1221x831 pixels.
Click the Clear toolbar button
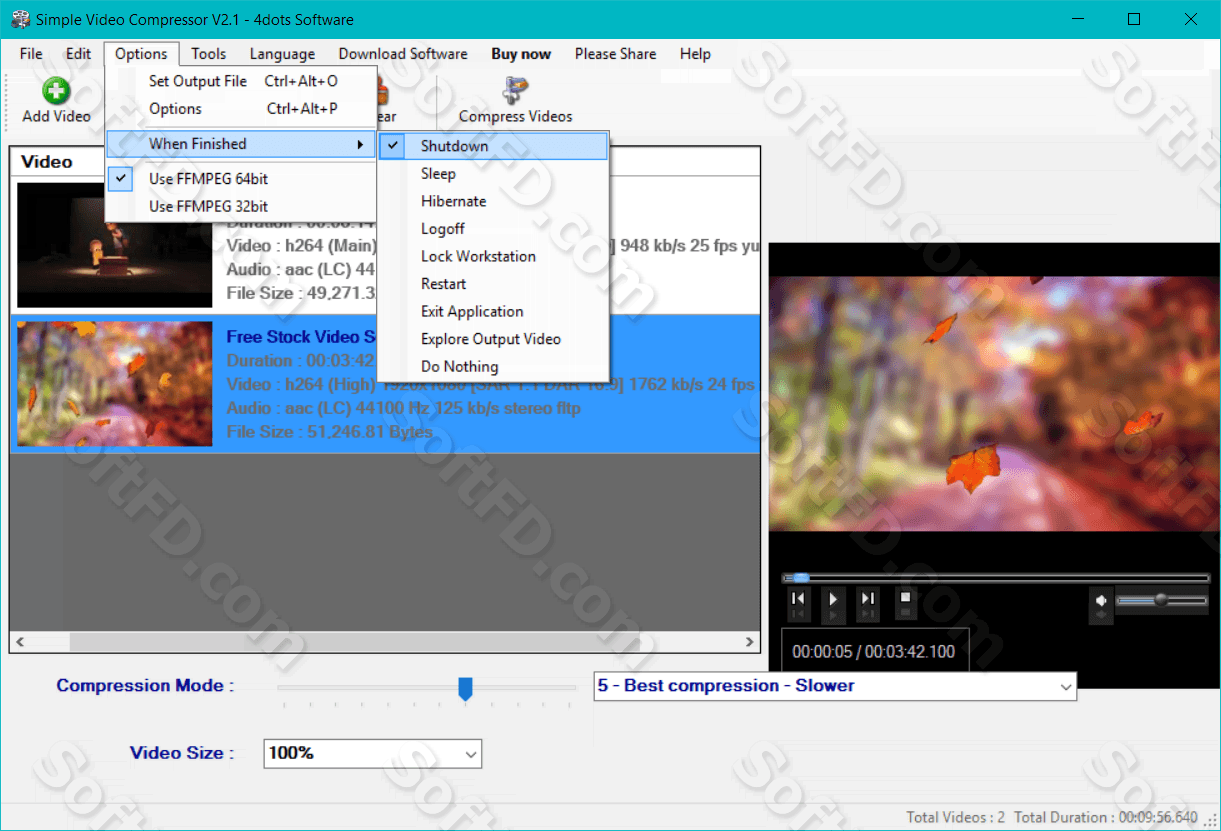click(x=385, y=101)
